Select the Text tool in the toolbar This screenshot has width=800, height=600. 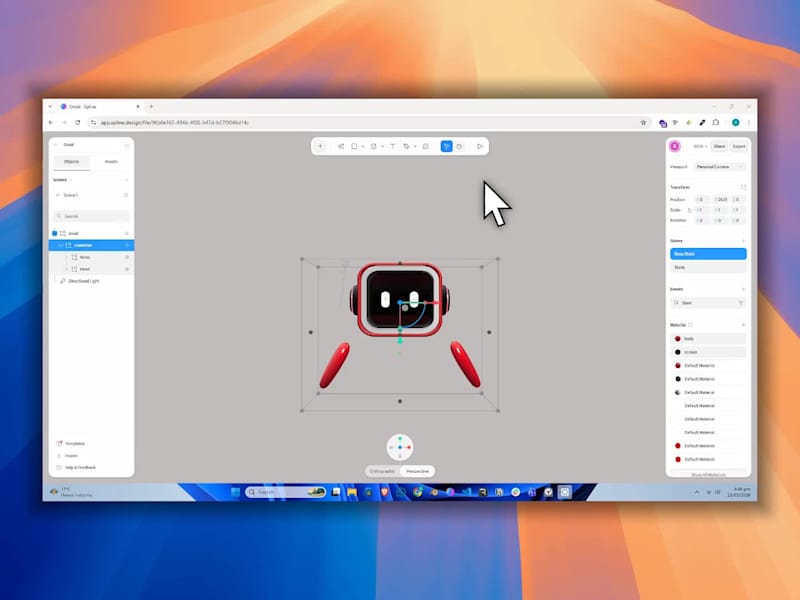coord(391,146)
